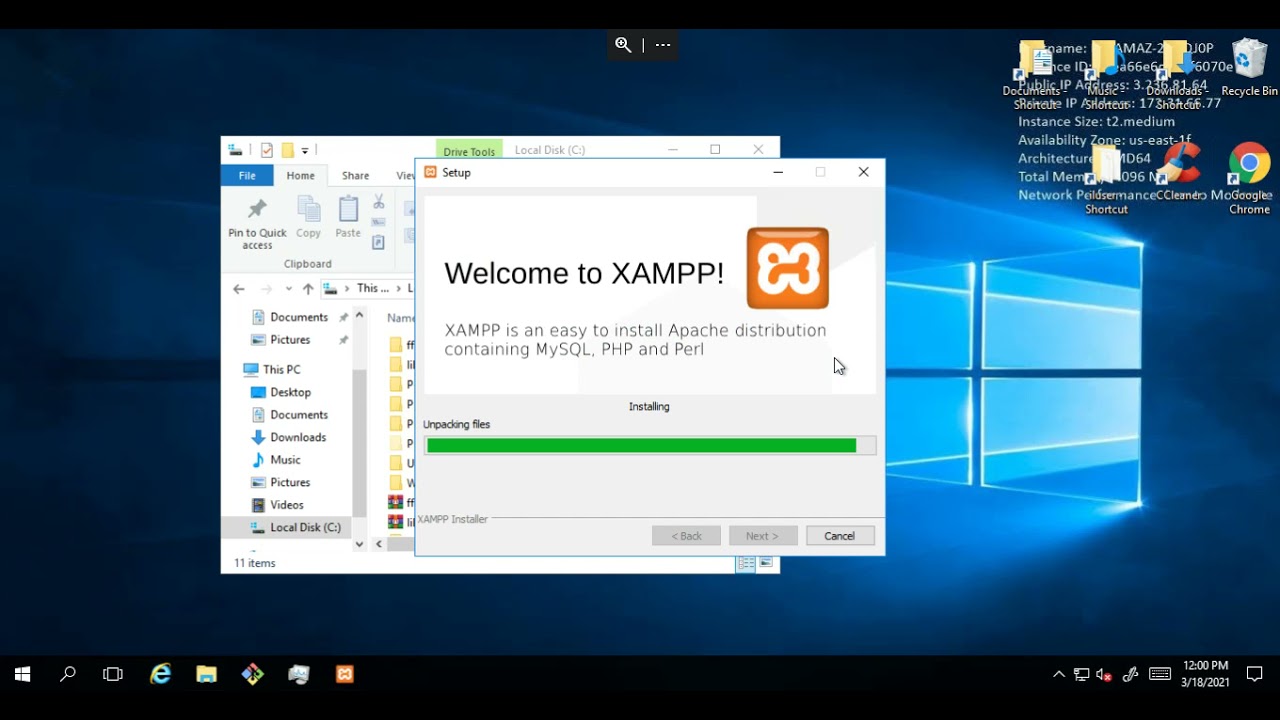Click the Cut scissors icon in Explorer ribbon
This screenshot has width=1280, height=720.
[379, 202]
